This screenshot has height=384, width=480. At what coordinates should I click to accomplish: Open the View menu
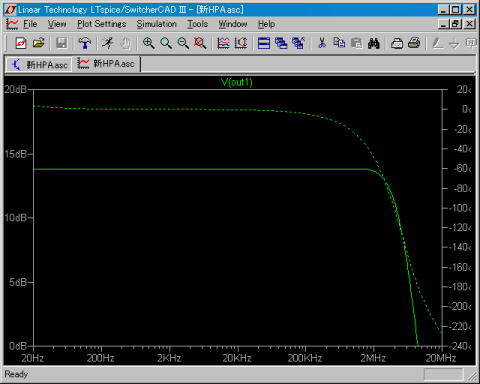point(57,24)
